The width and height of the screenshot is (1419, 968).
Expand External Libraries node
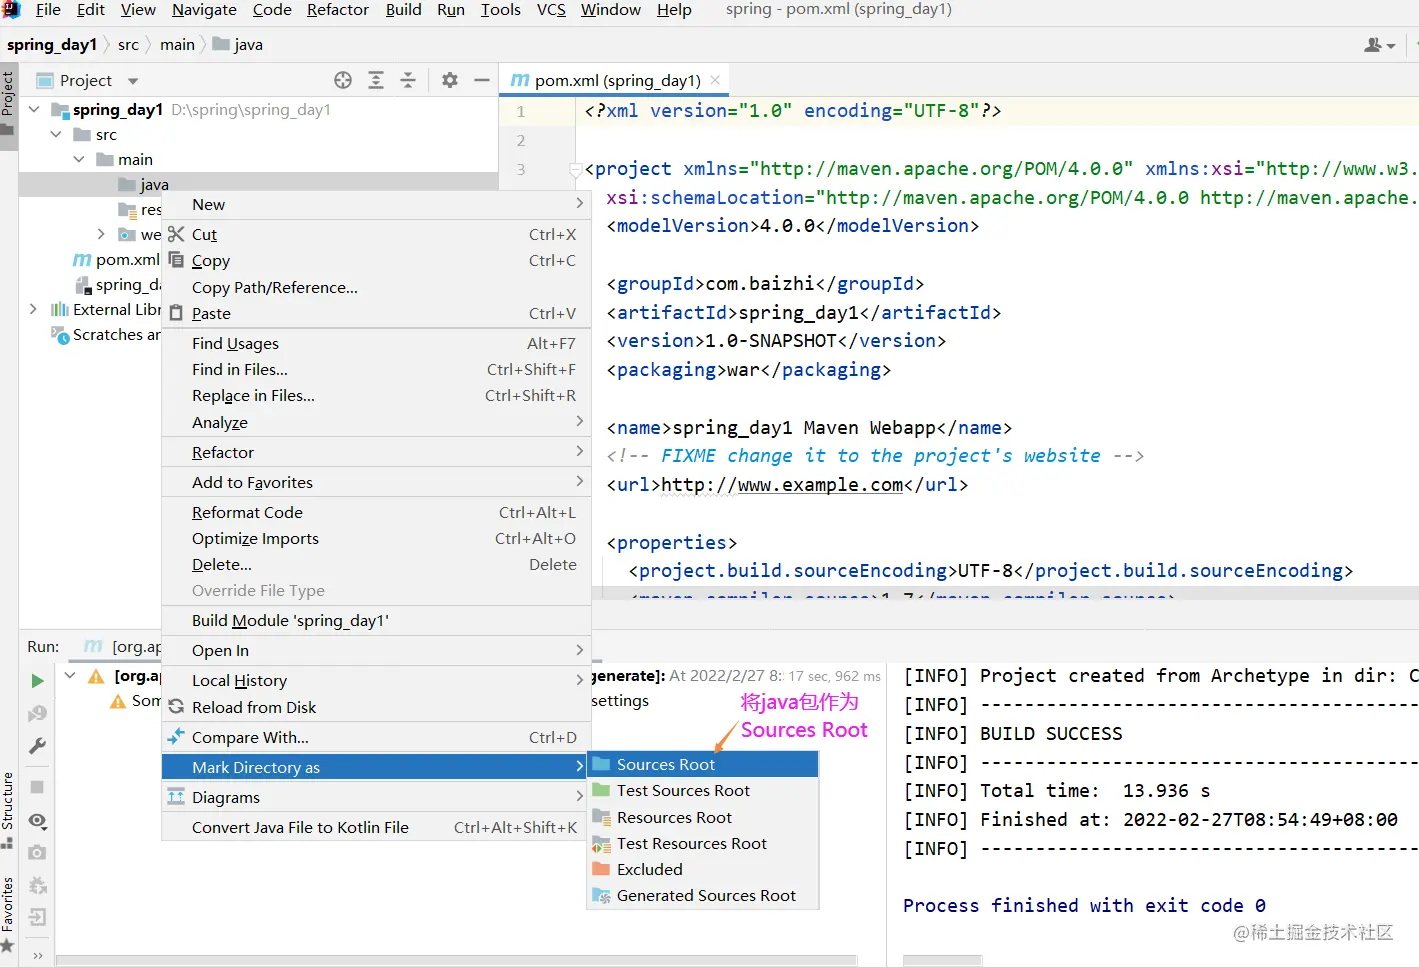coord(34,309)
